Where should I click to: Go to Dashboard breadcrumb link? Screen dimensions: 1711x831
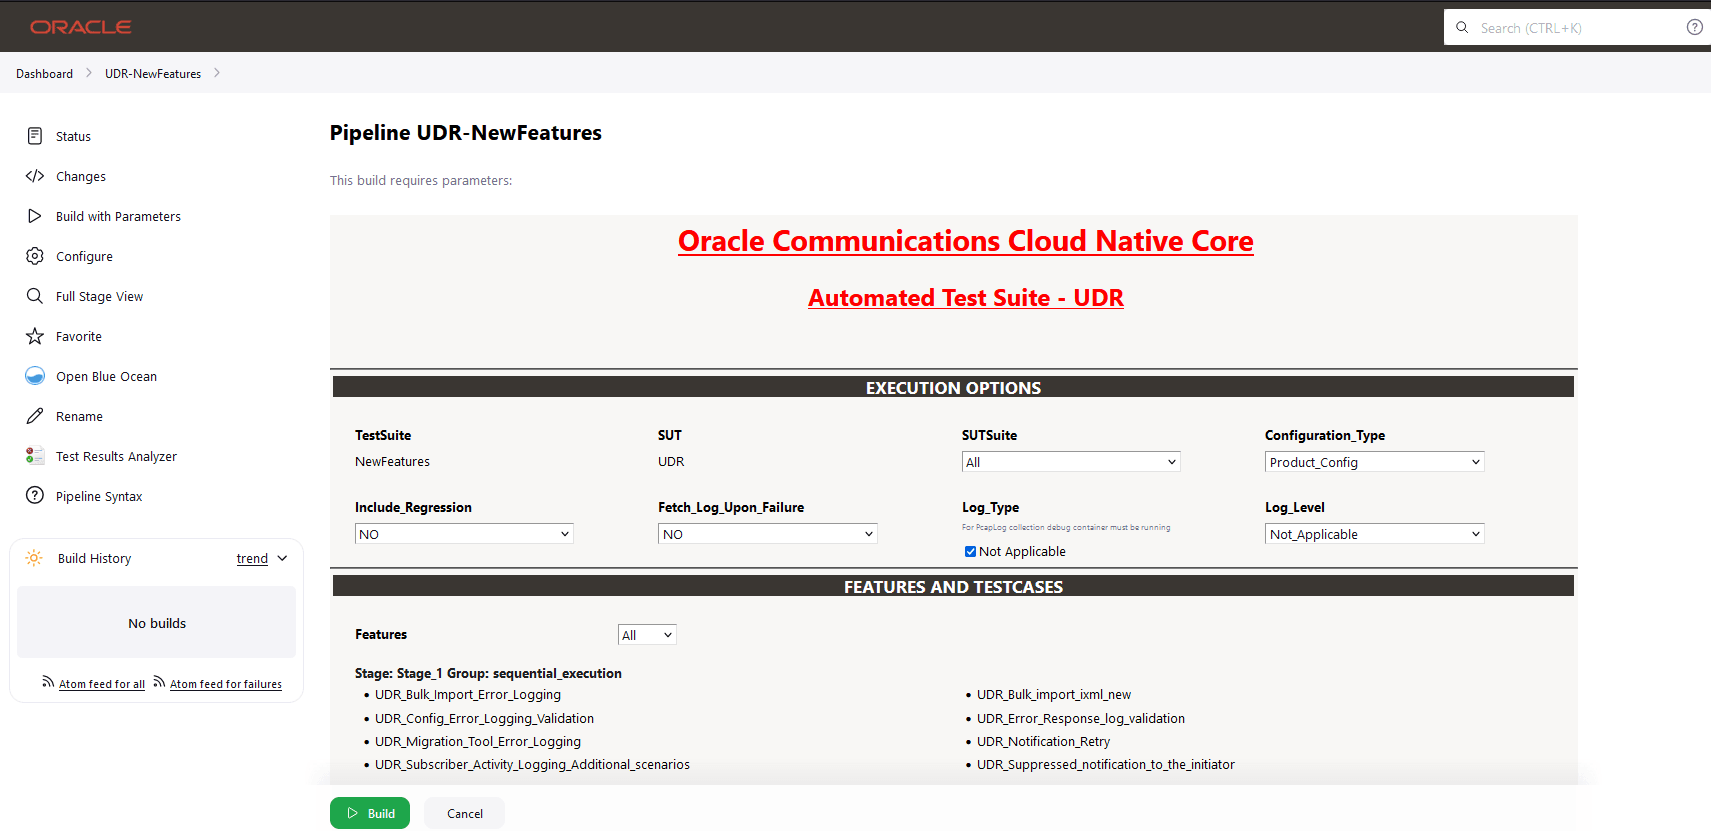44,73
